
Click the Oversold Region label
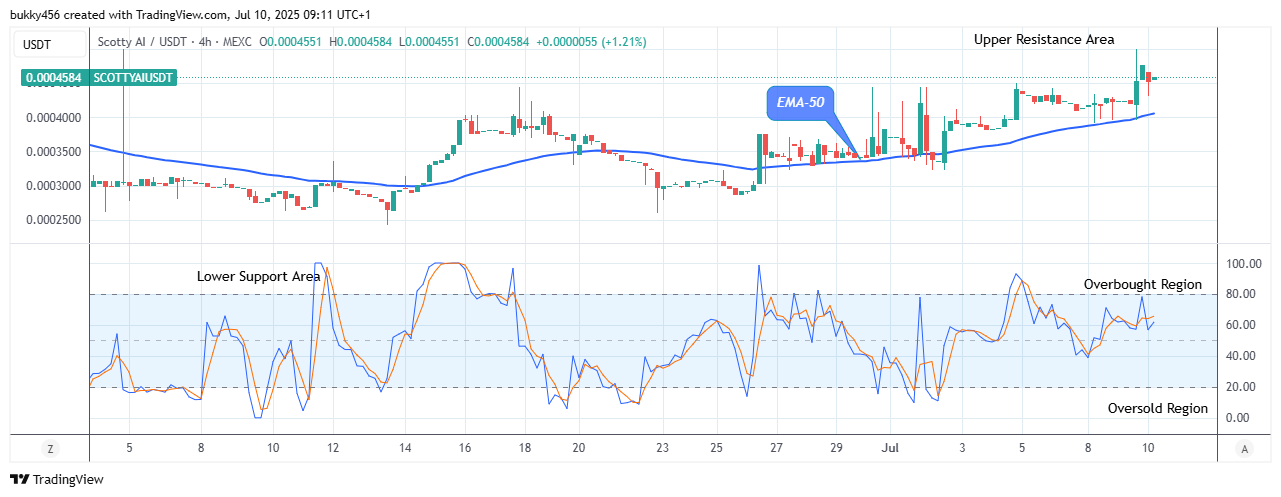[x=1157, y=408]
